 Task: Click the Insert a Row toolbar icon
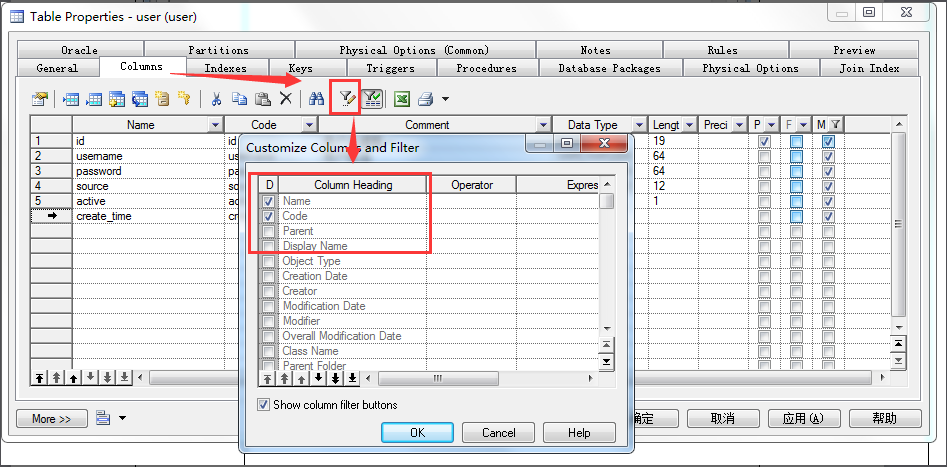71,98
